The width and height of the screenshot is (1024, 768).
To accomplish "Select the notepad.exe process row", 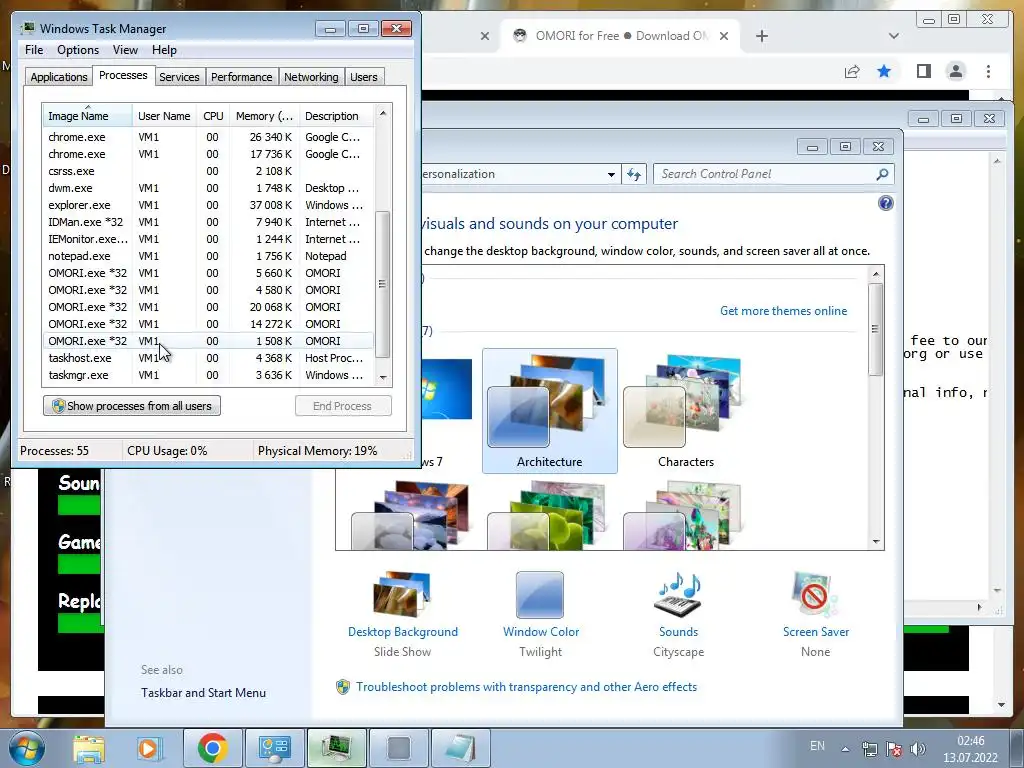I will pyautogui.click(x=208, y=256).
